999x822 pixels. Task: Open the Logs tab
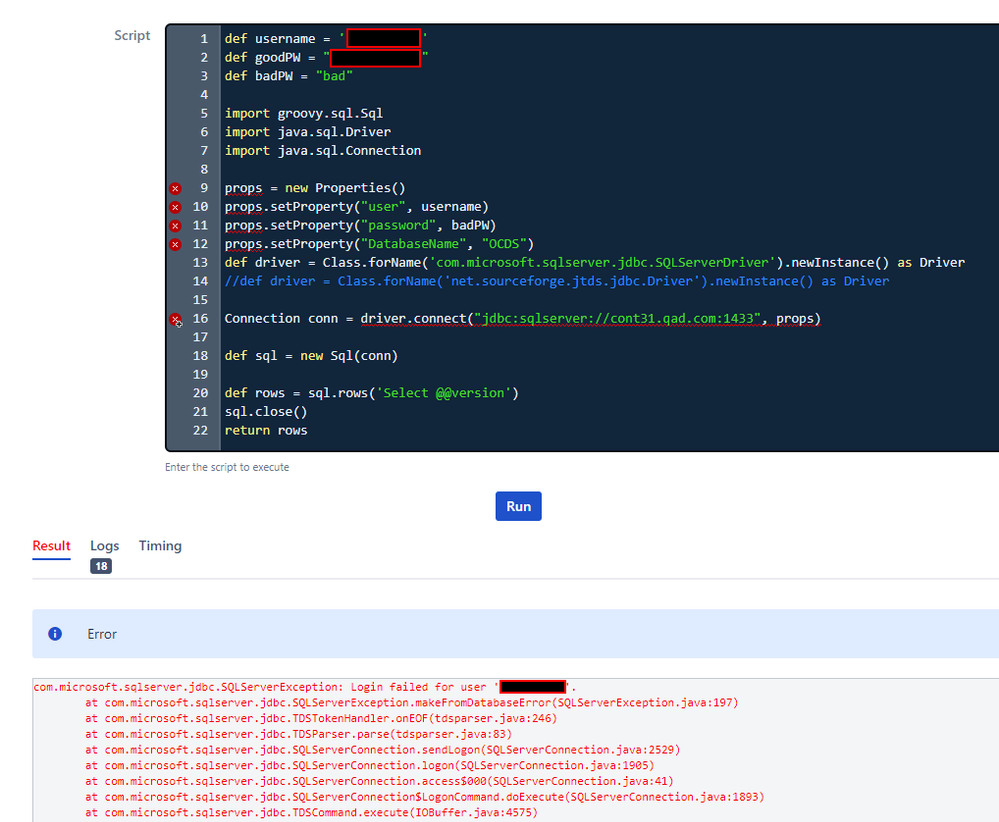click(104, 546)
